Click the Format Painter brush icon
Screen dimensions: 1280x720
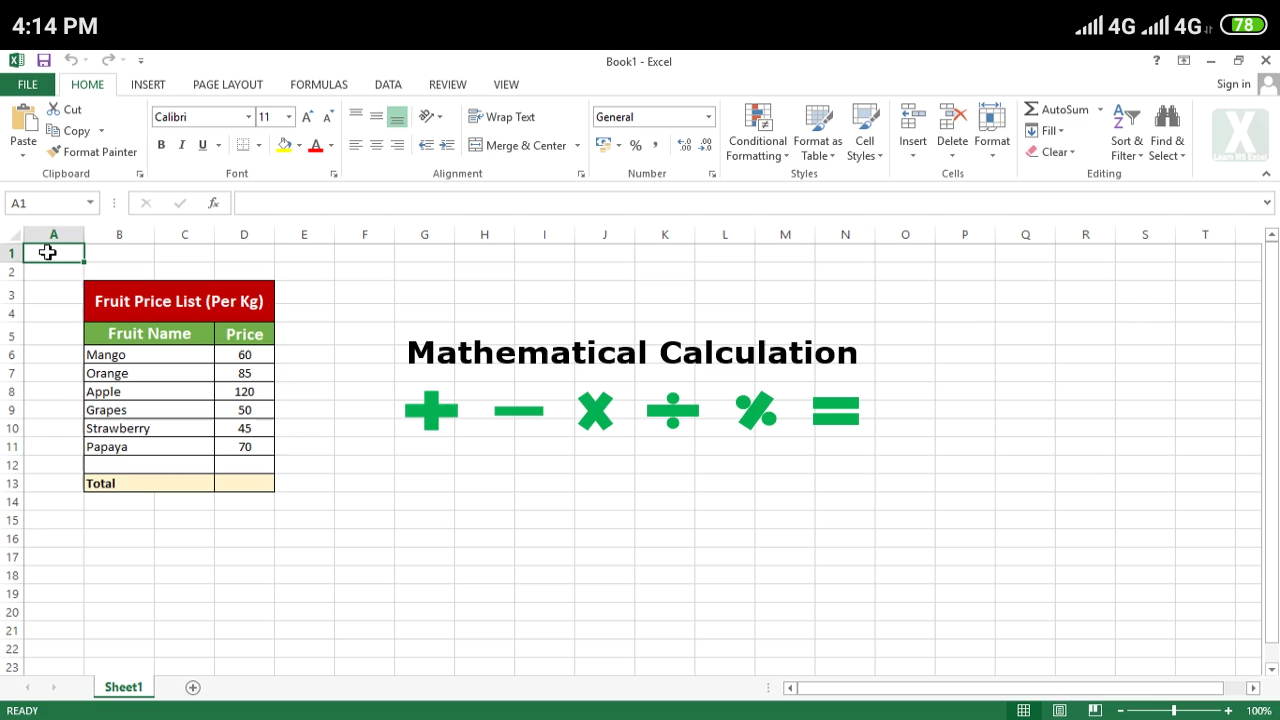(54, 152)
